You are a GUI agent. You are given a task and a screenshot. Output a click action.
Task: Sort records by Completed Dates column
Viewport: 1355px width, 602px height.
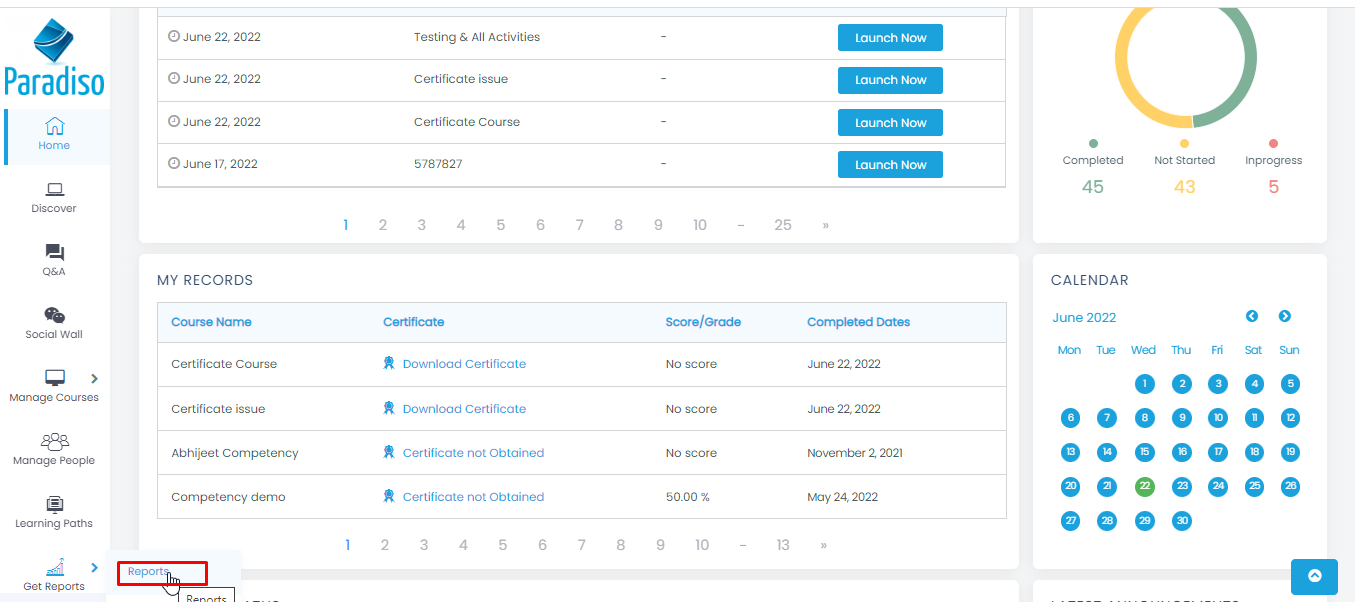pyautogui.click(x=858, y=322)
